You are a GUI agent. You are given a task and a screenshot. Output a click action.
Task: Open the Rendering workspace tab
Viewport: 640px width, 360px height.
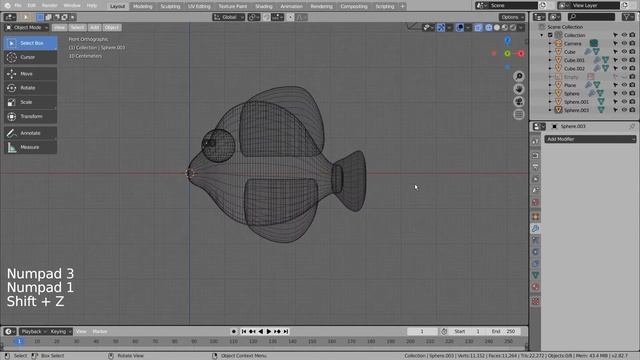pyautogui.click(x=321, y=6)
